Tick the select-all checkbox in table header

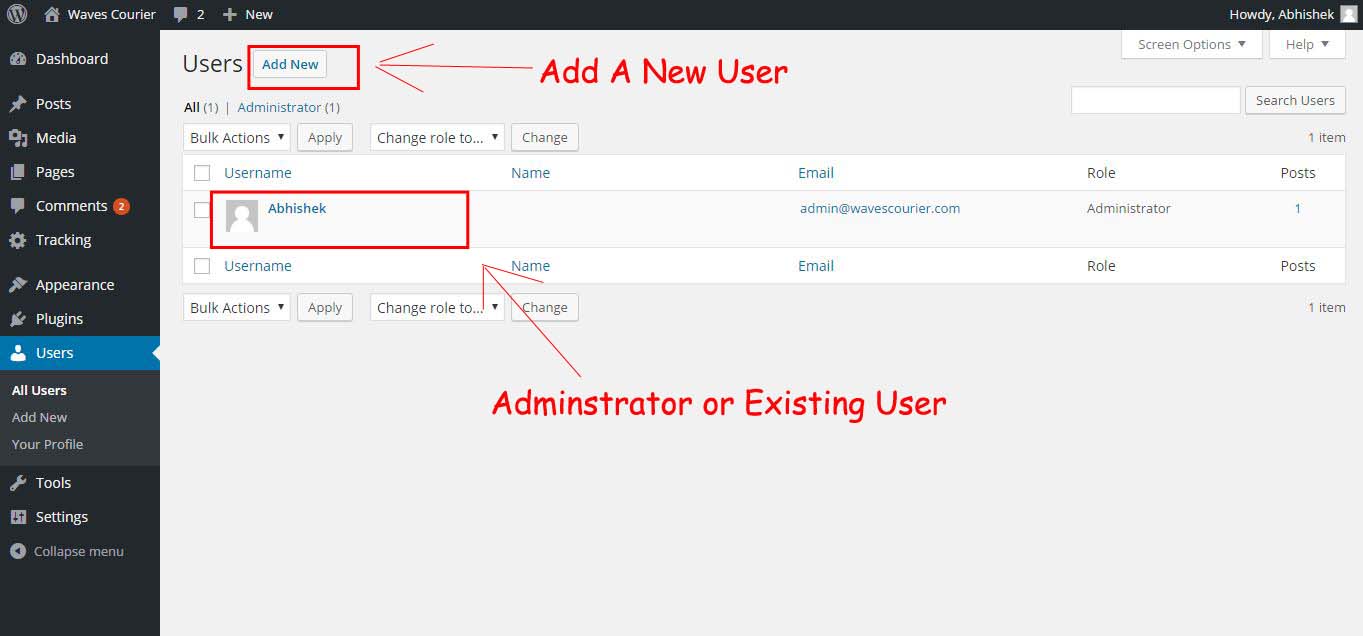click(x=202, y=173)
